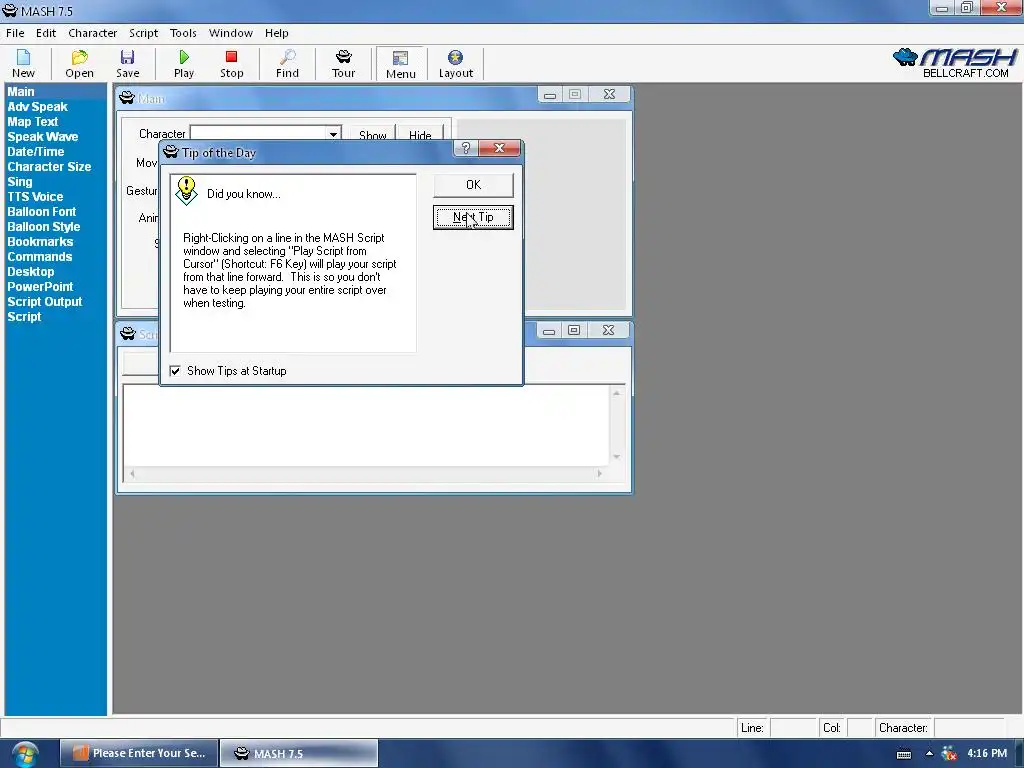Select Main in the sidebar

coord(21,92)
